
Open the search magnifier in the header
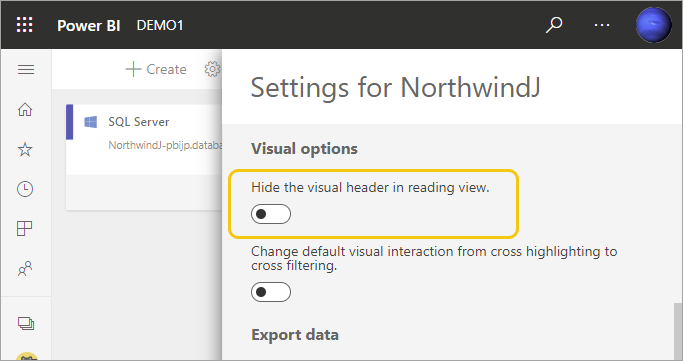click(x=554, y=25)
